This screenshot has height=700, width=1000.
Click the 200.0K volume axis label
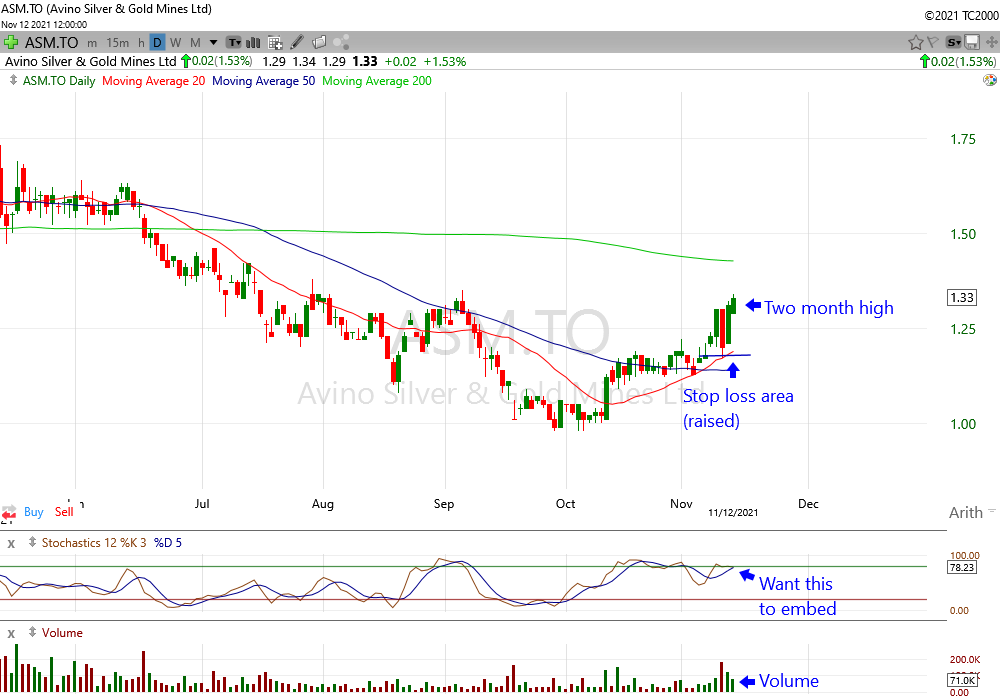coord(964,659)
